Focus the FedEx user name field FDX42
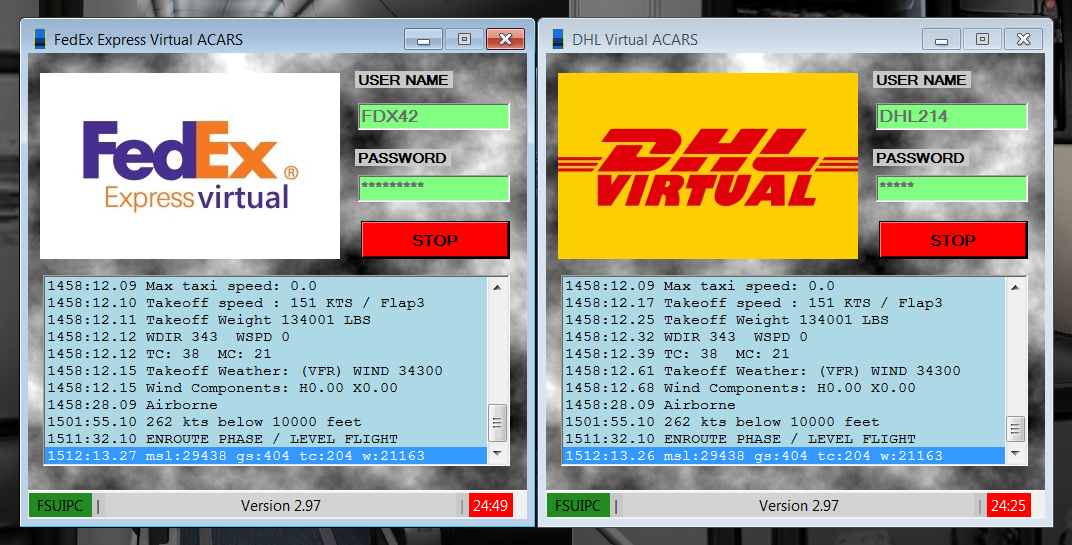This screenshot has height=545, width=1072. click(x=433, y=116)
